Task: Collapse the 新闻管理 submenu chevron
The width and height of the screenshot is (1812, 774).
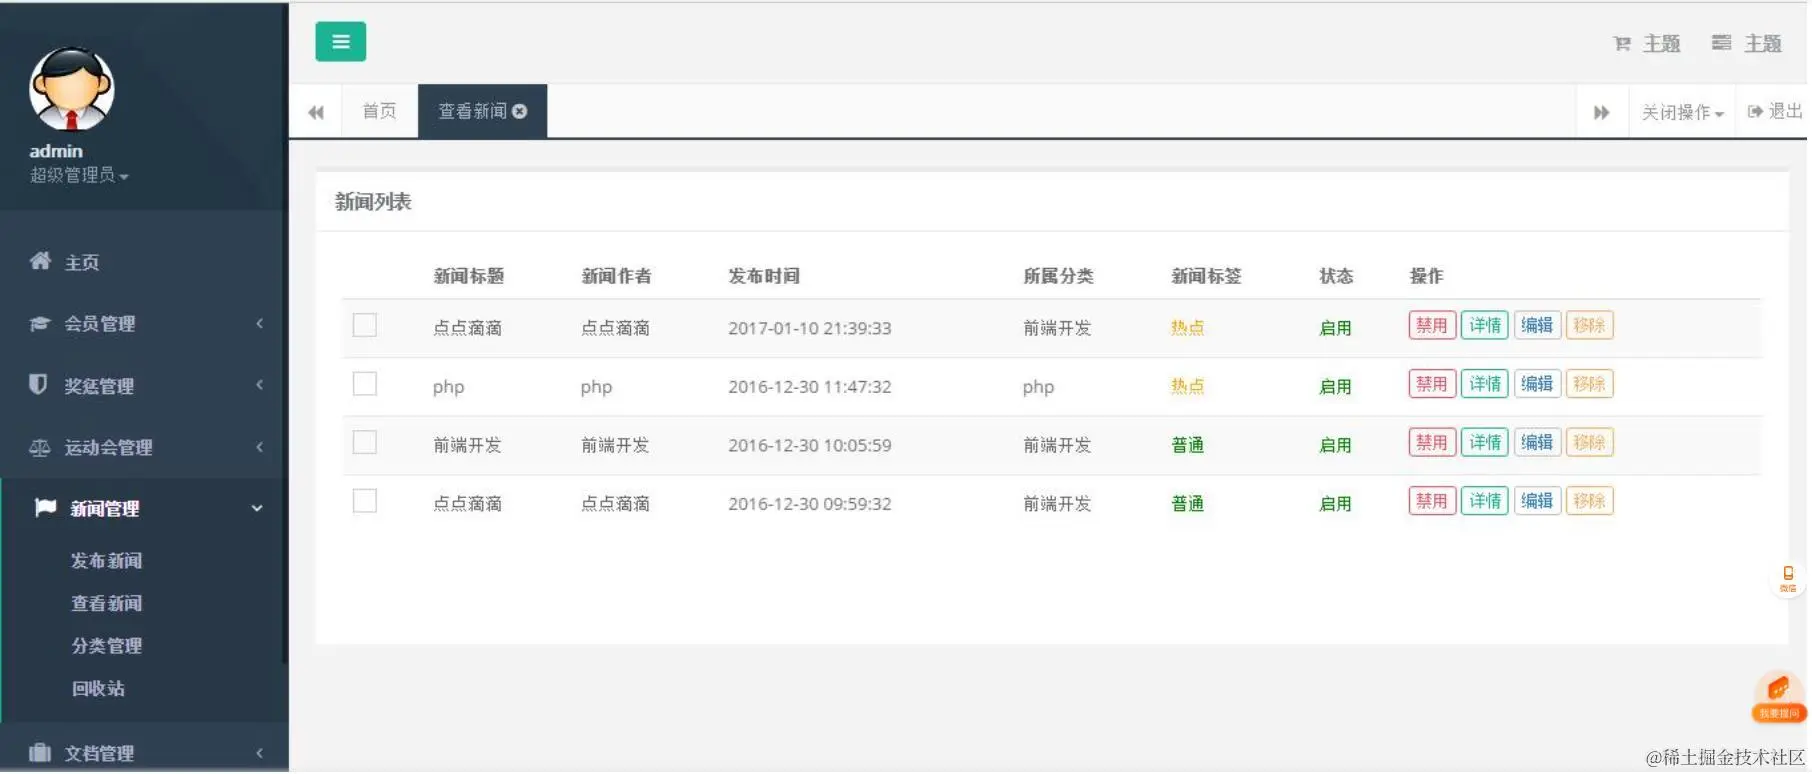Action: click(x=257, y=508)
